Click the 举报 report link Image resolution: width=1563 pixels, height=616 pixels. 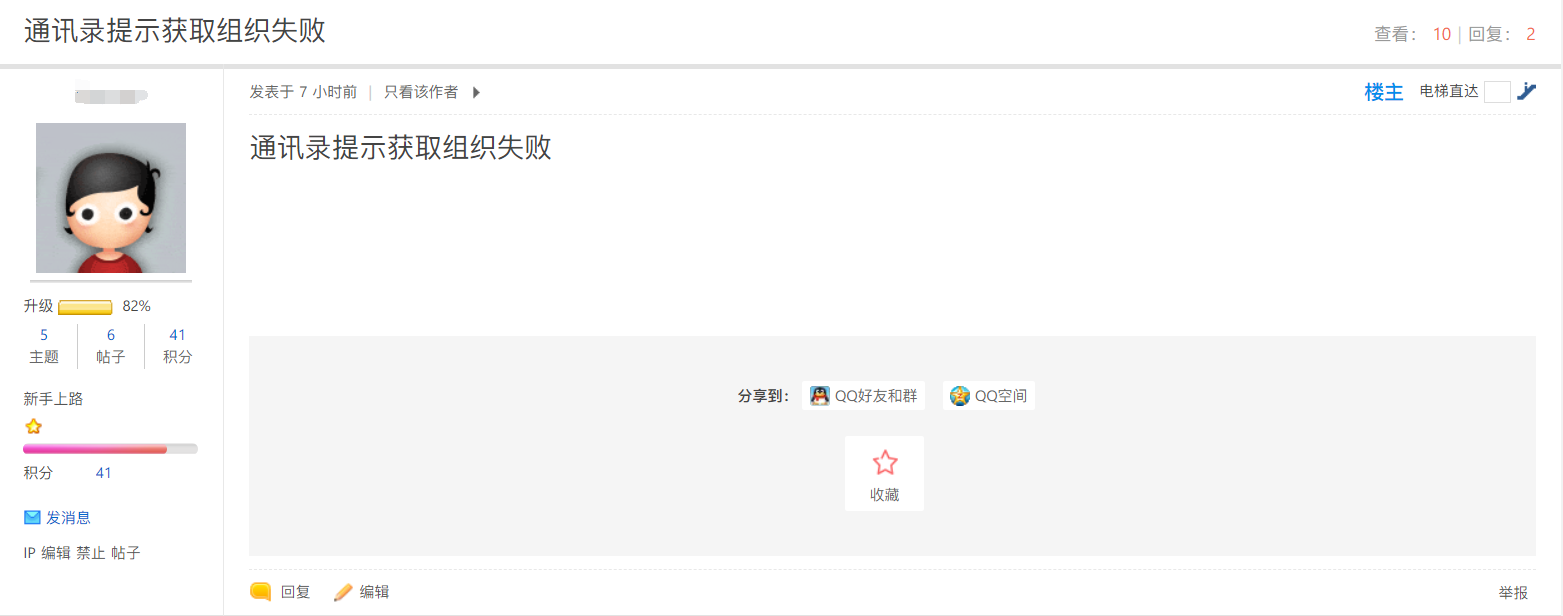pos(1513,592)
